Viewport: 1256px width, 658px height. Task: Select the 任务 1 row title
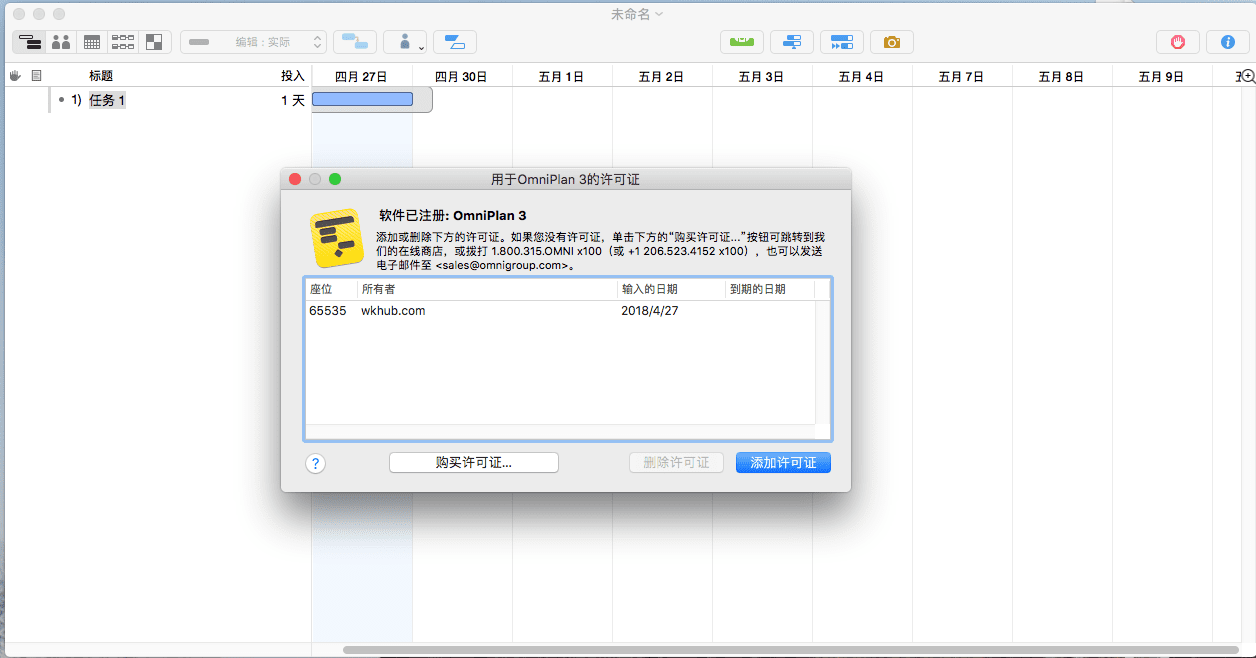[107, 100]
